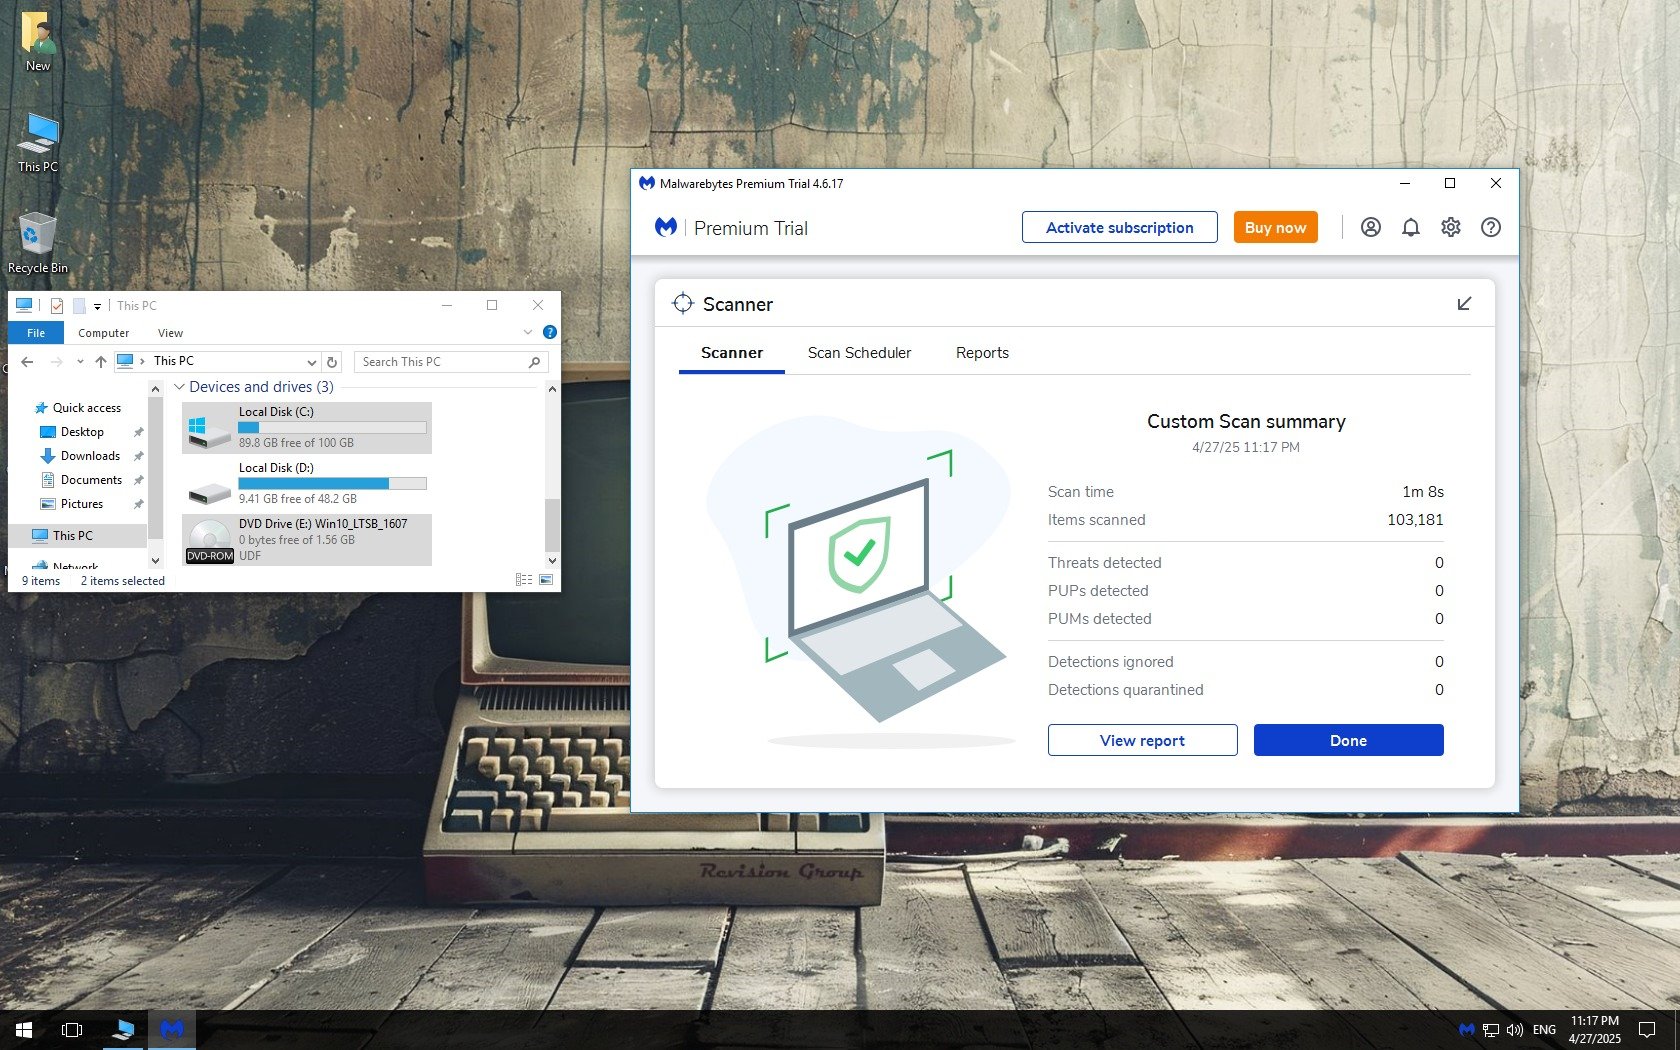Go back in File Explorer

point(28,362)
